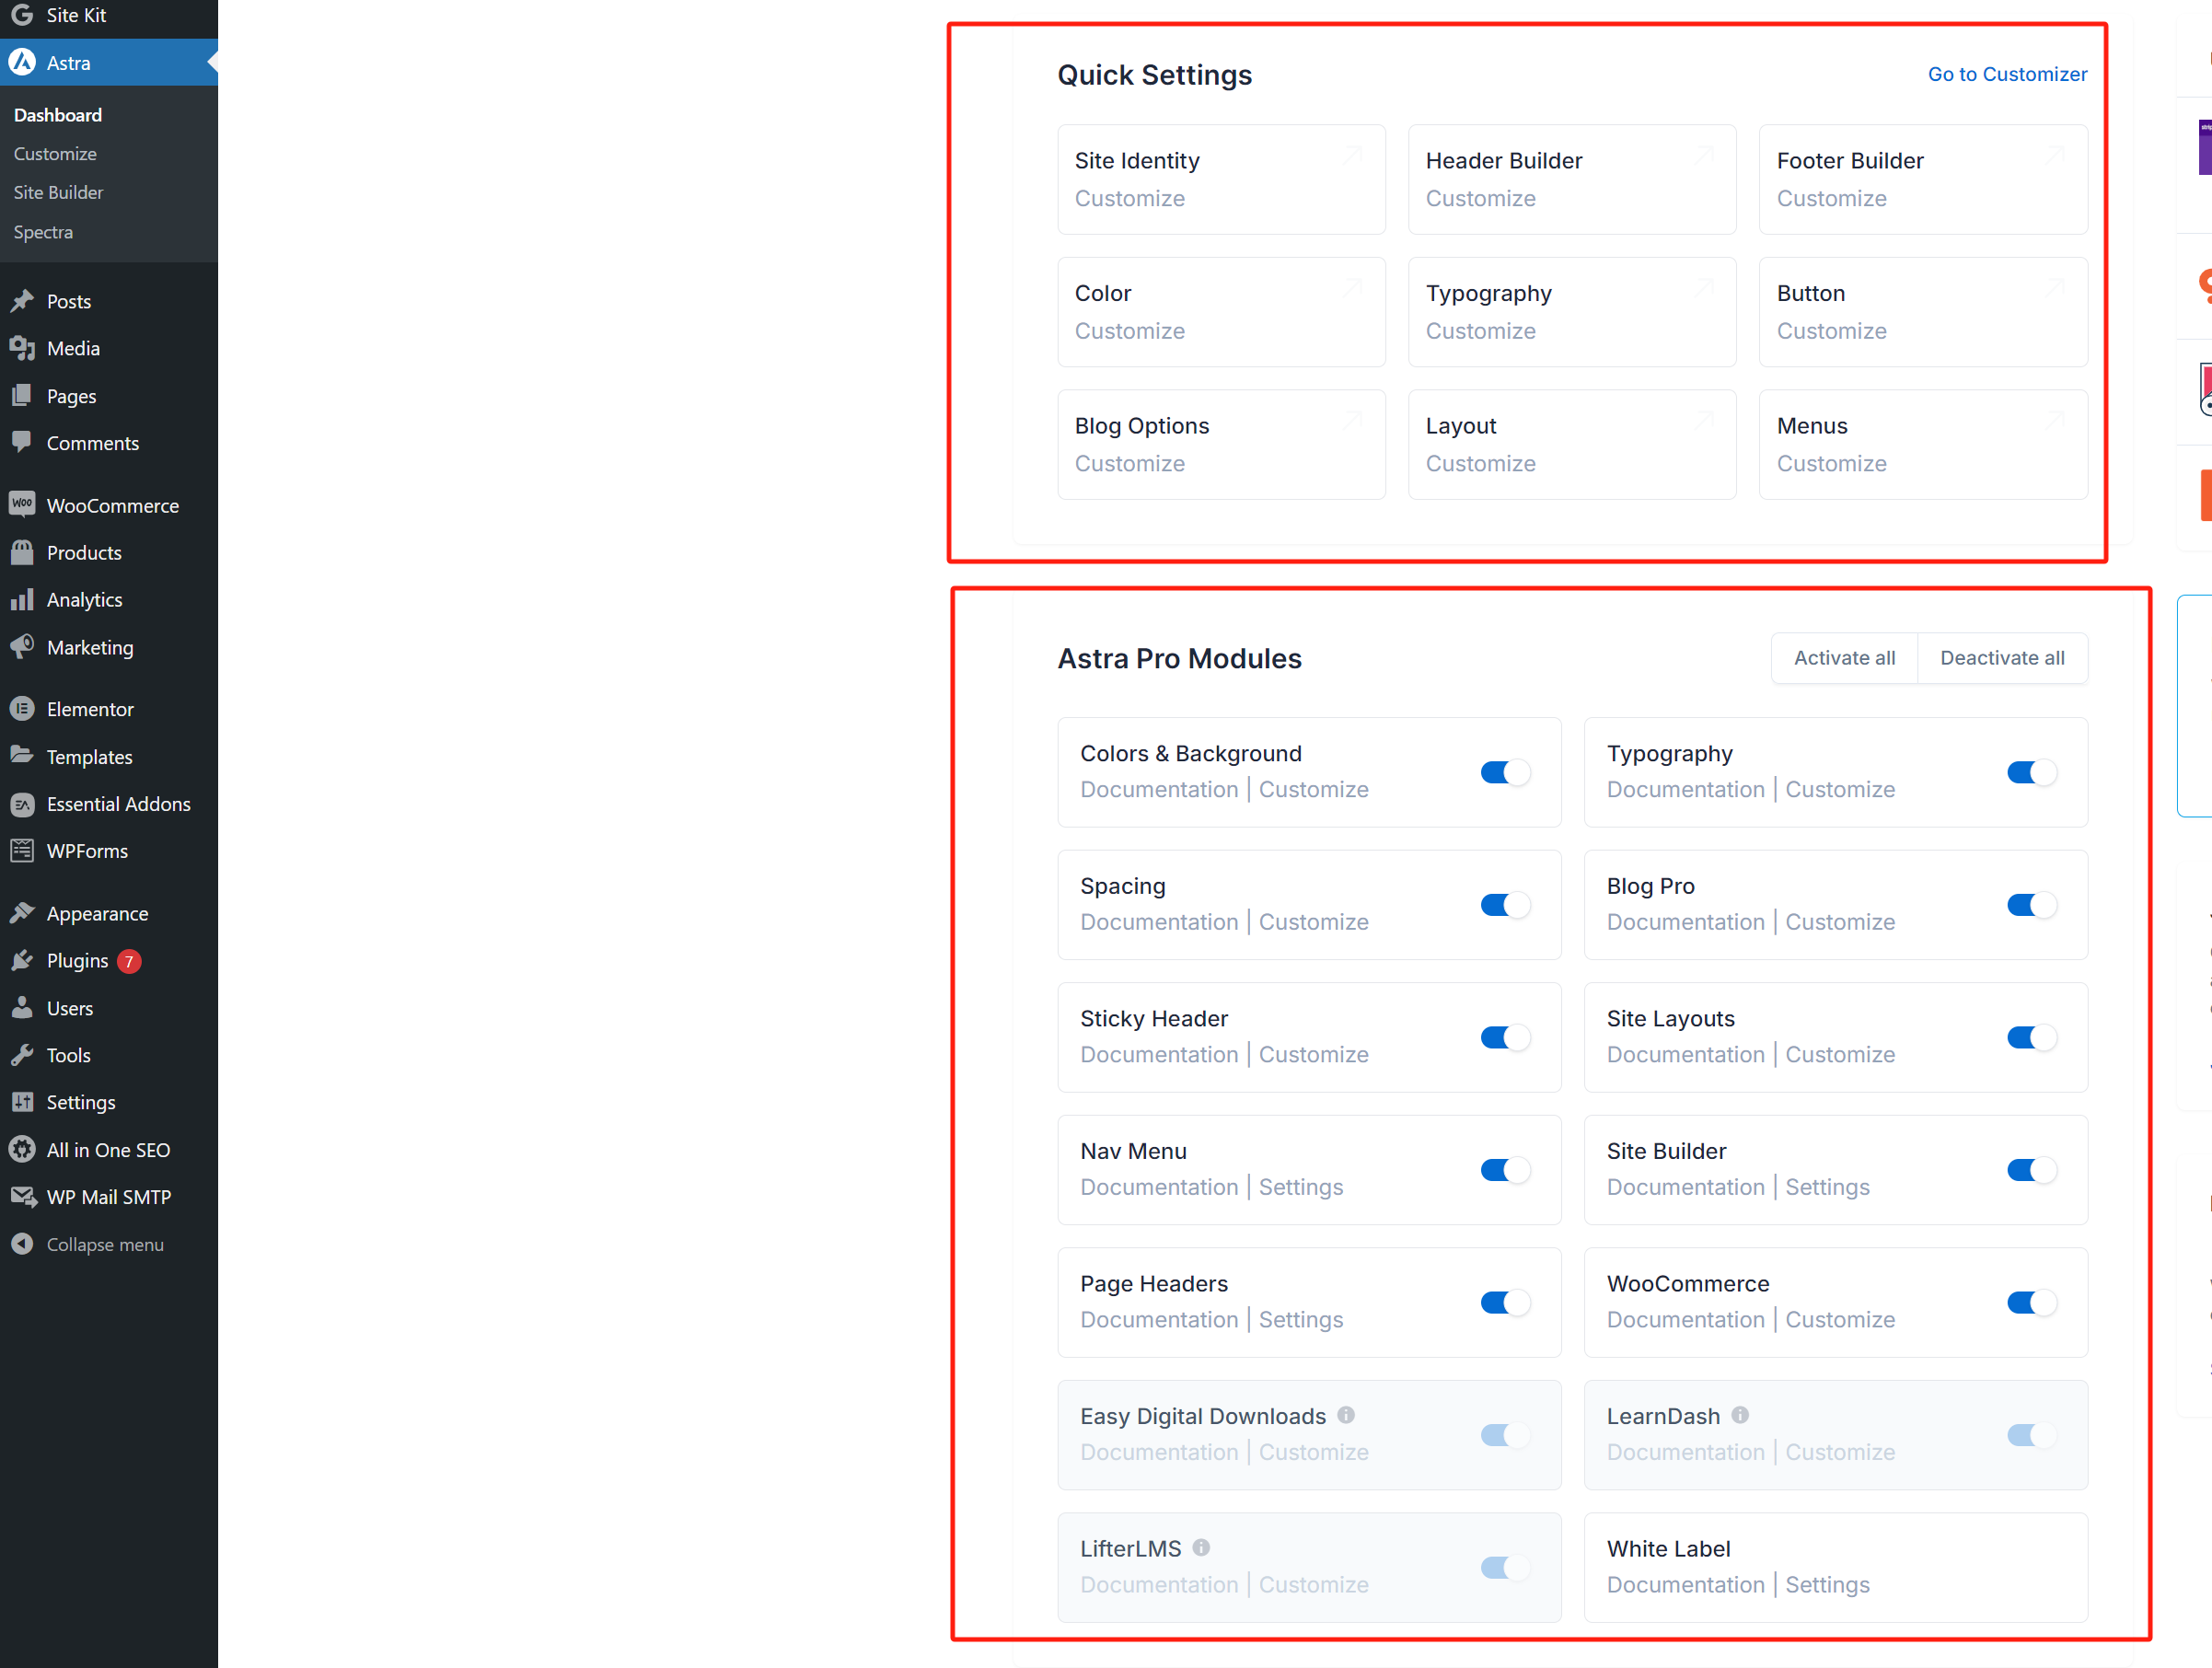This screenshot has height=1668, width=2212.
Task: Click info icon next to Easy Digital Downloads
Action: click(x=1346, y=1415)
